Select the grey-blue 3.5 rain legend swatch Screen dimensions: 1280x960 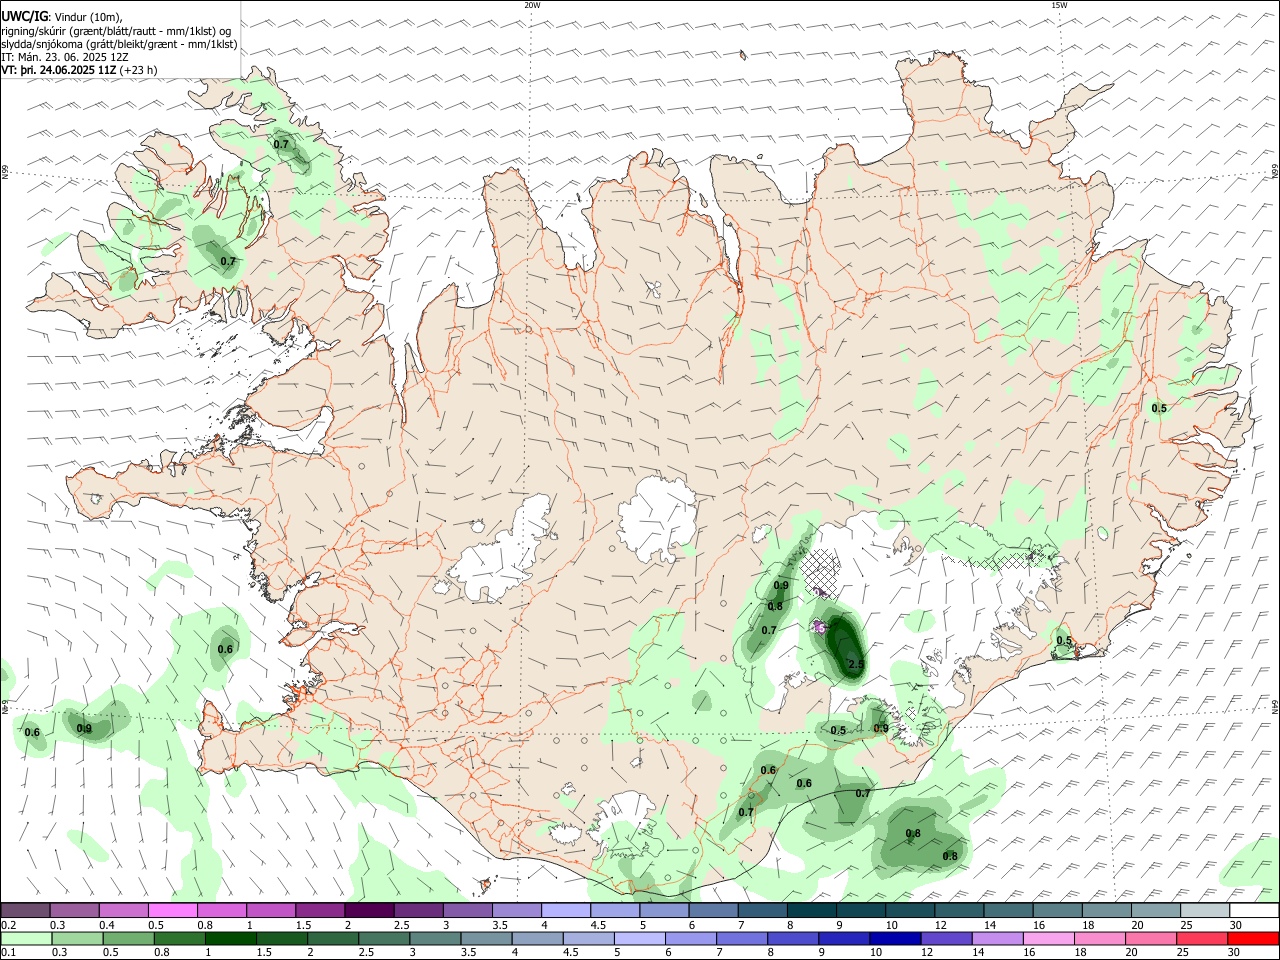(486, 938)
